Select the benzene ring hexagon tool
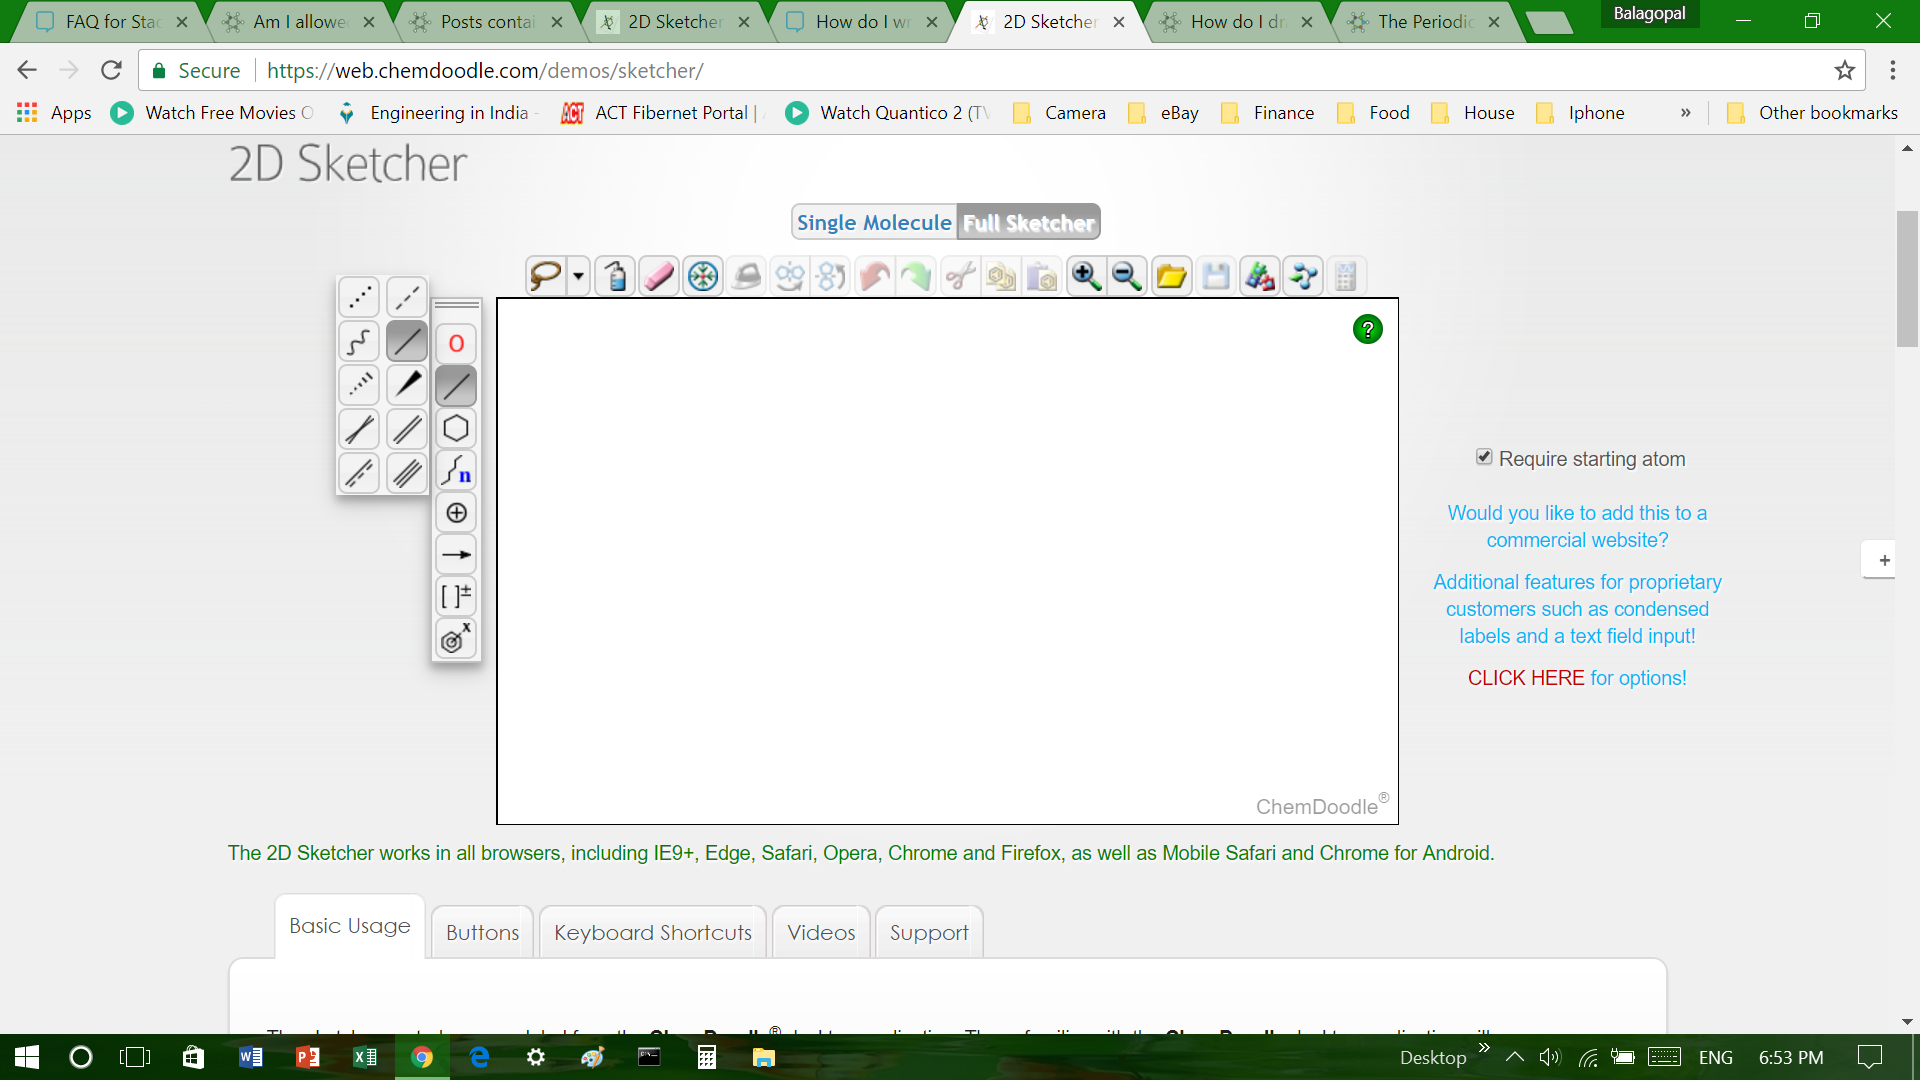The image size is (1920, 1080). coord(456,428)
